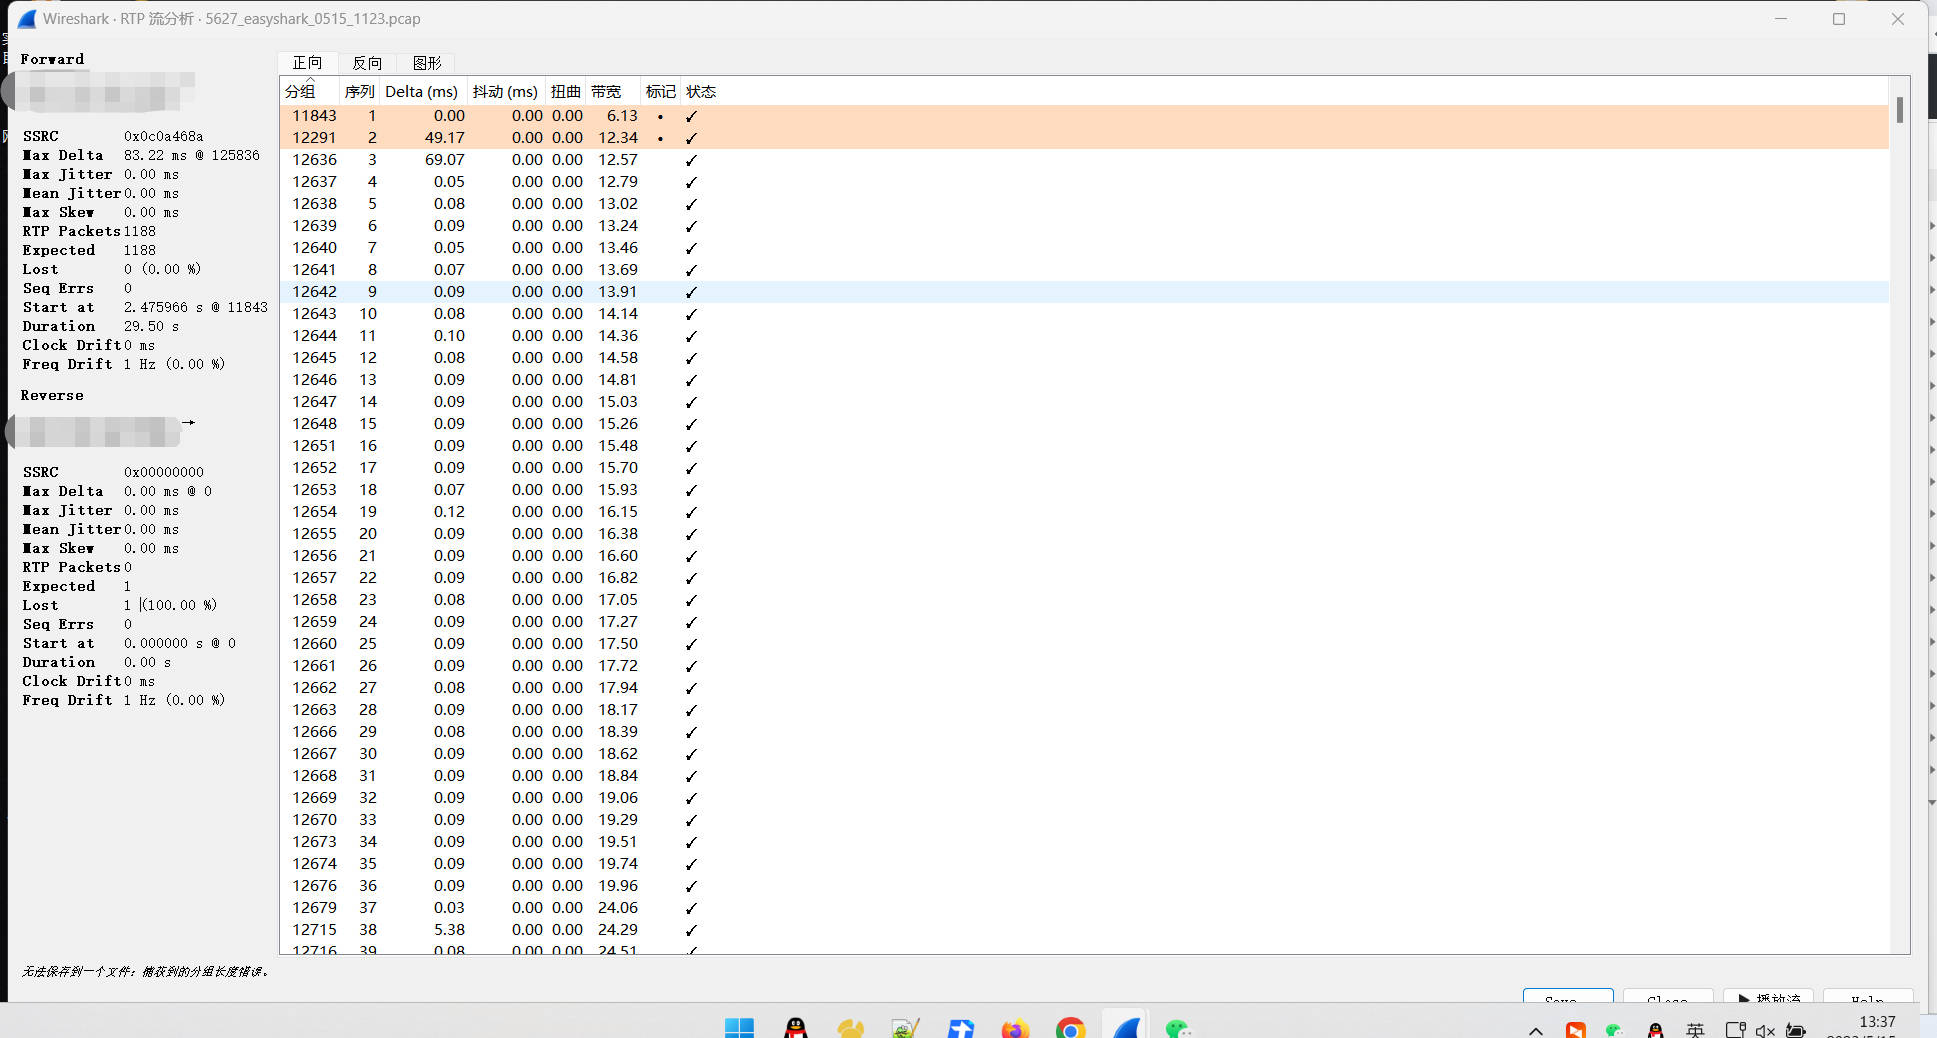This screenshot has height=1038, width=1937.
Task: Click the muted volume tray icon
Action: click(1765, 1030)
